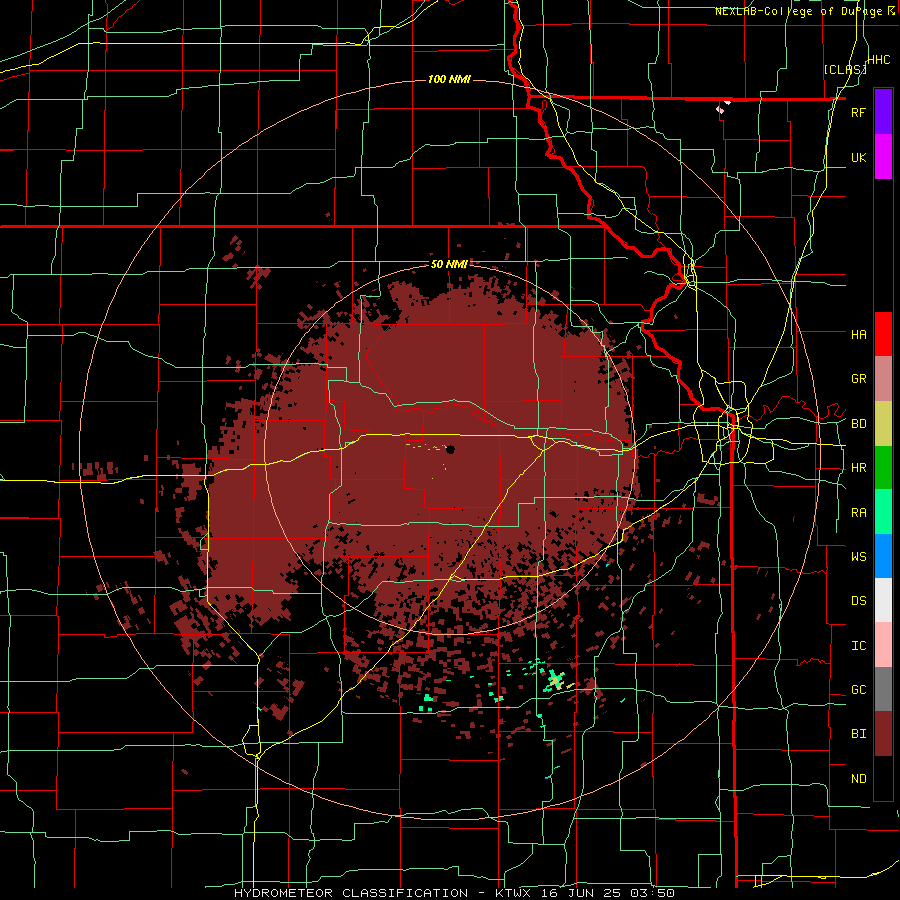This screenshot has height=900, width=900.
Task: Click the "HA" legend label
Action: coord(858,335)
